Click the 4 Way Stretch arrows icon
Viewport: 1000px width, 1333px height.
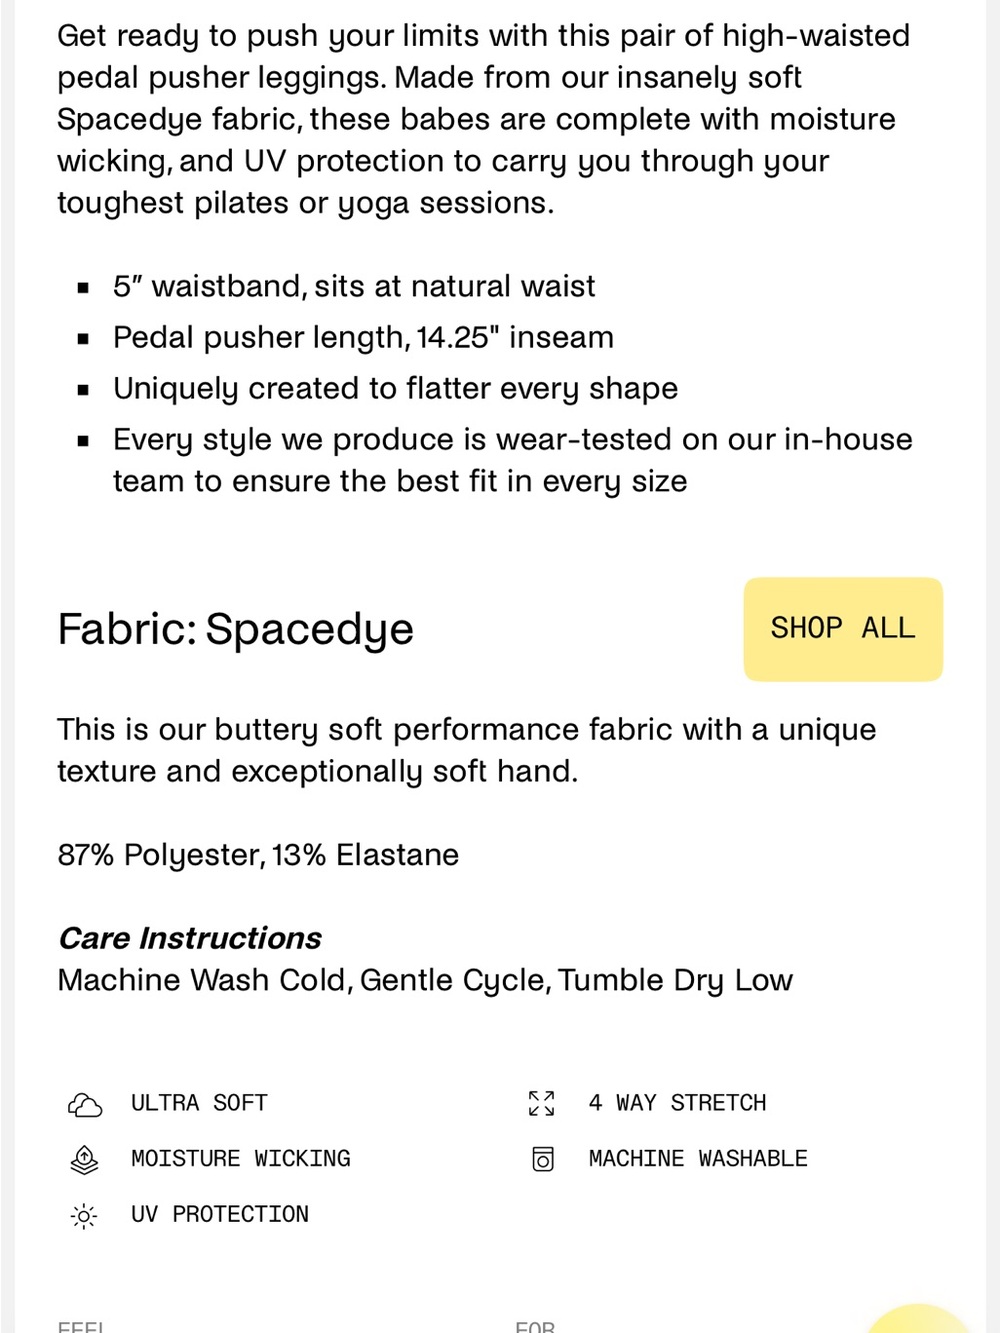(x=542, y=1104)
